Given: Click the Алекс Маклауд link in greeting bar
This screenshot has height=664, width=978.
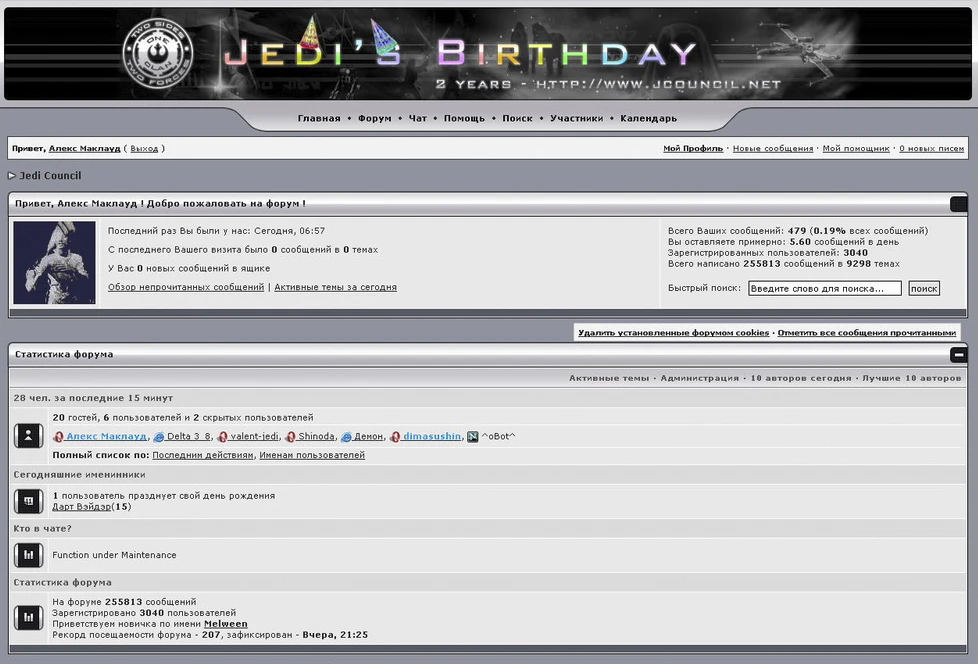Looking at the screenshot, I should [84, 148].
